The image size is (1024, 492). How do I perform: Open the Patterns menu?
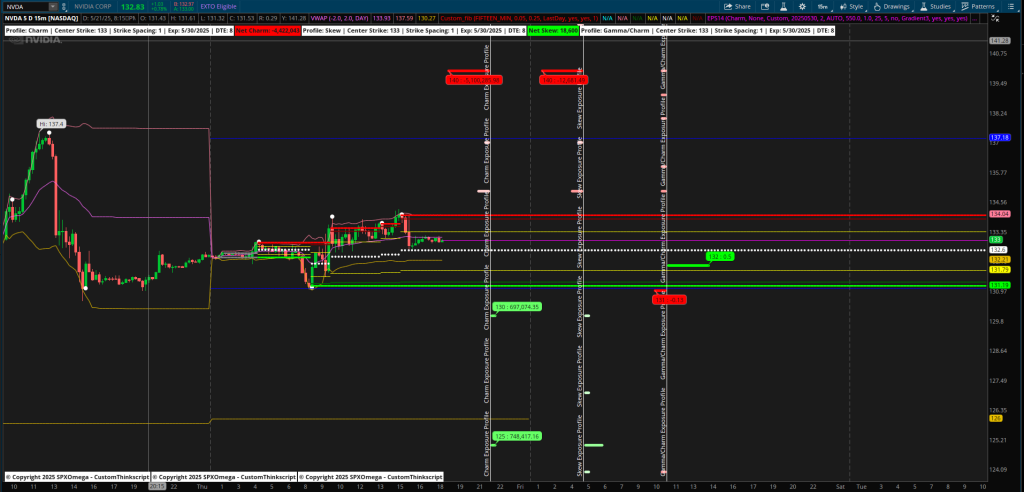pyautogui.click(x=978, y=6)
